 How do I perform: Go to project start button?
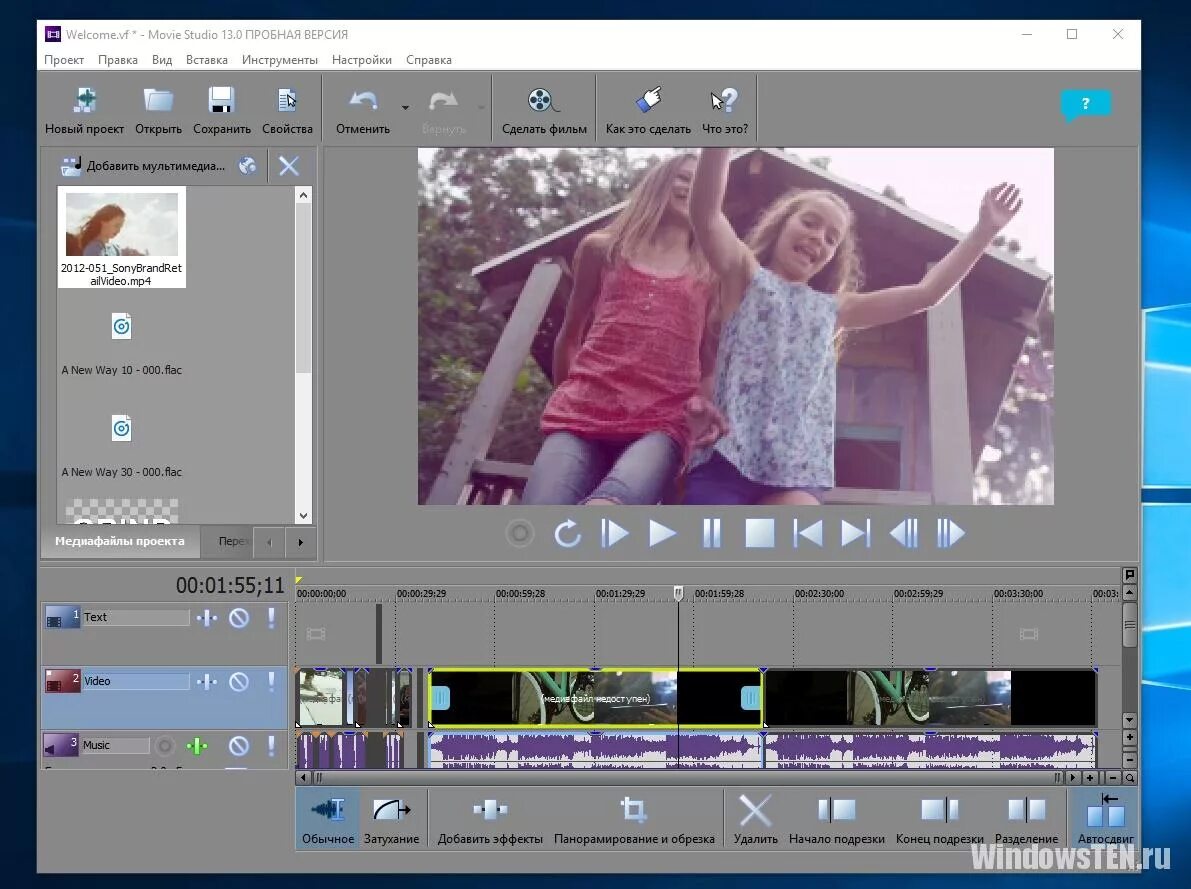click(x=807, y=533)
